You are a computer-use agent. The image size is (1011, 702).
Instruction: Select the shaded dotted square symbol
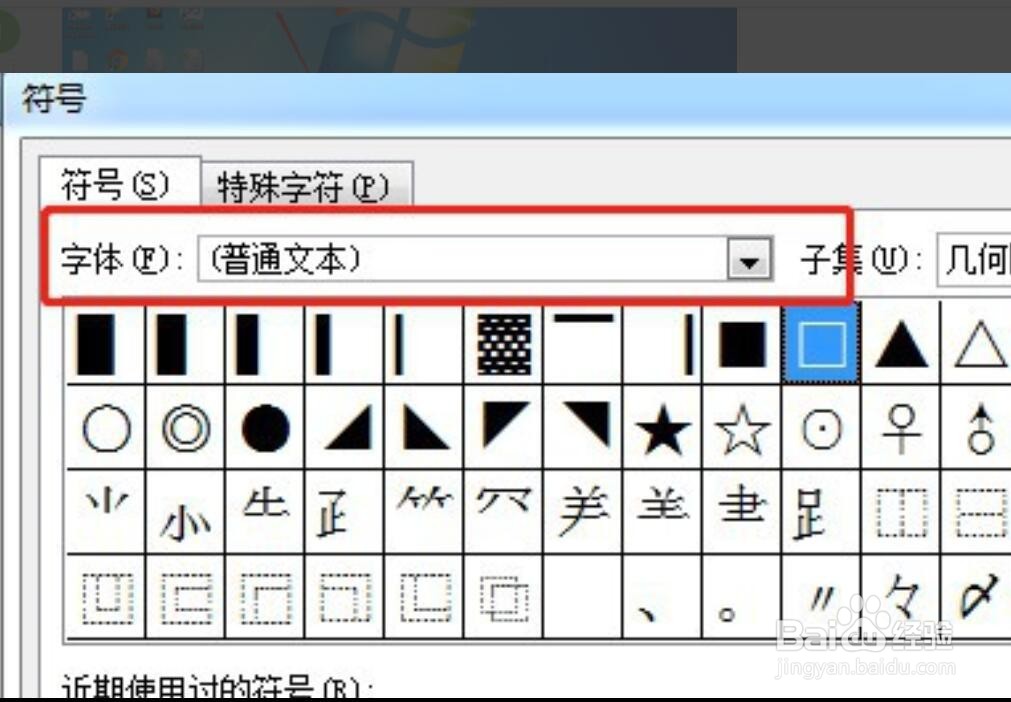(x=502, y=346)
